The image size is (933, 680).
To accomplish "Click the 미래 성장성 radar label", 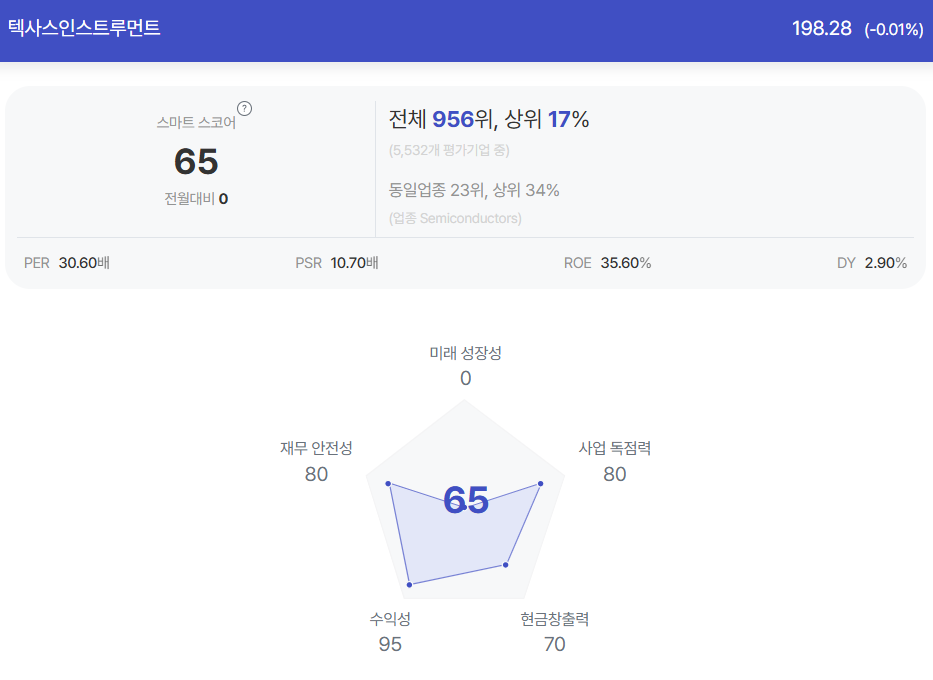I will pos(465,353).
